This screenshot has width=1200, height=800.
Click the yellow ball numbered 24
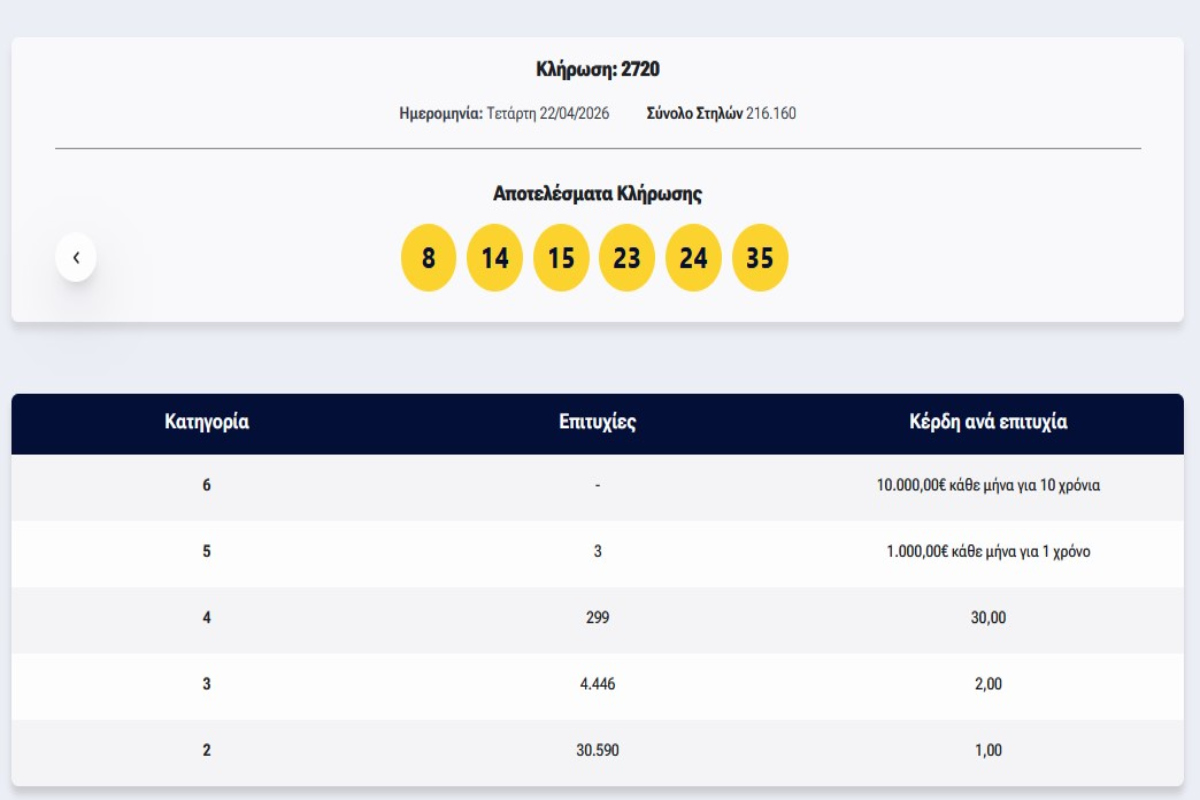click(x=693, y=258)
